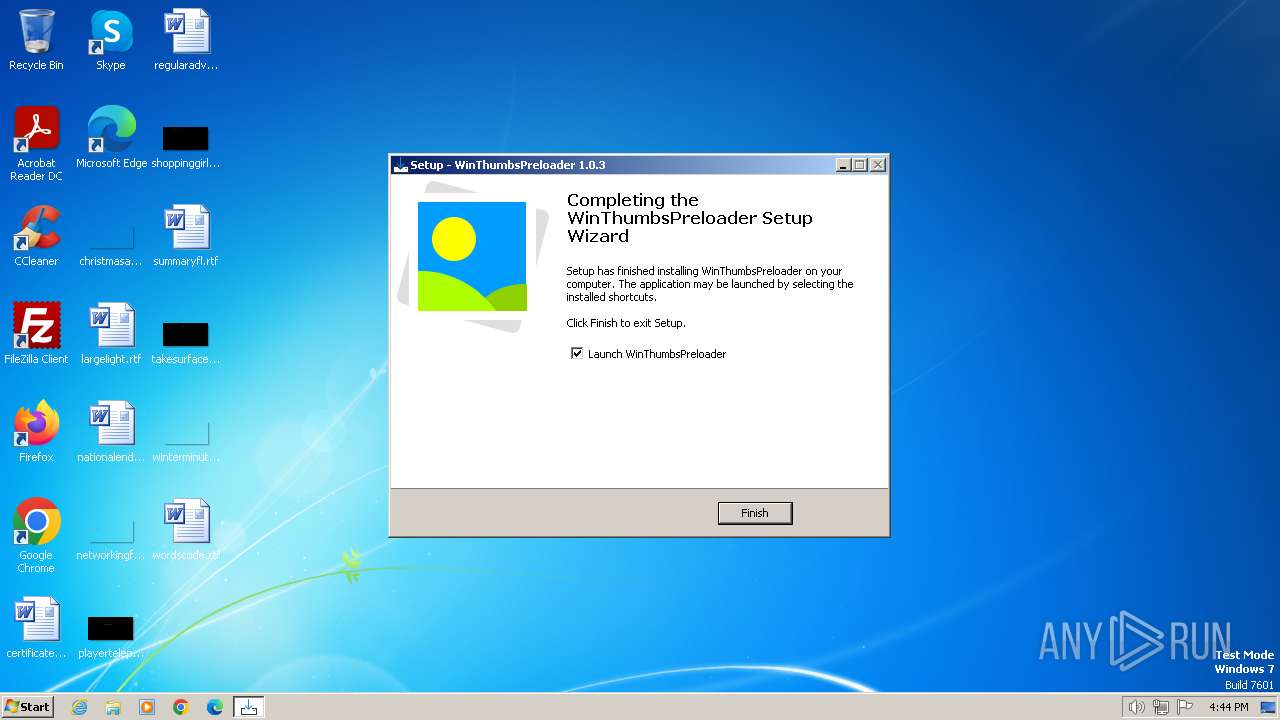Select the CCleaner desktop shortcut
Screen dimensions: 1280x720
(36, 236)
